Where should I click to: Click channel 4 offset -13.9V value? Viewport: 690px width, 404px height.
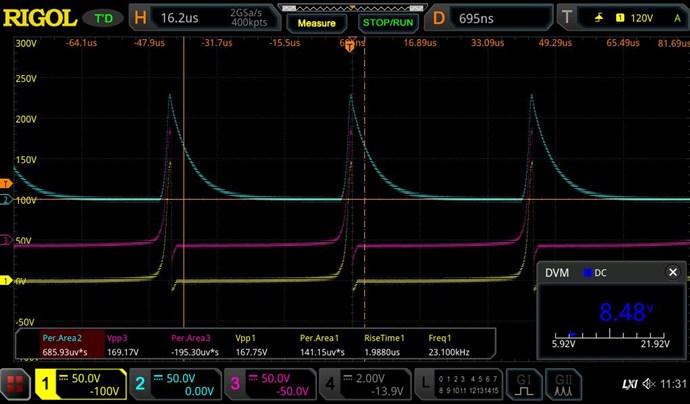[387, 391]
